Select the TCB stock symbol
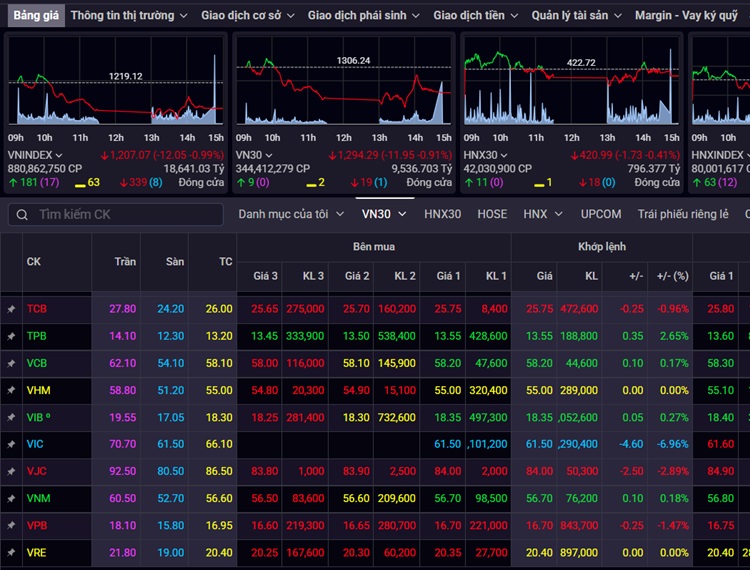This screenshot has height=570, width=750. tap(37, 309)
